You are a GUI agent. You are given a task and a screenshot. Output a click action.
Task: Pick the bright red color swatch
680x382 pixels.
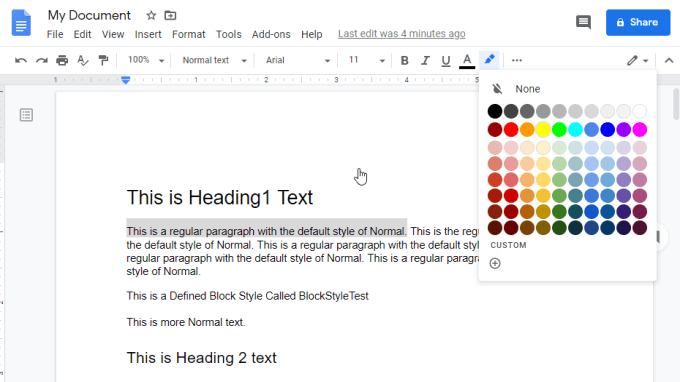coord(511,130)
